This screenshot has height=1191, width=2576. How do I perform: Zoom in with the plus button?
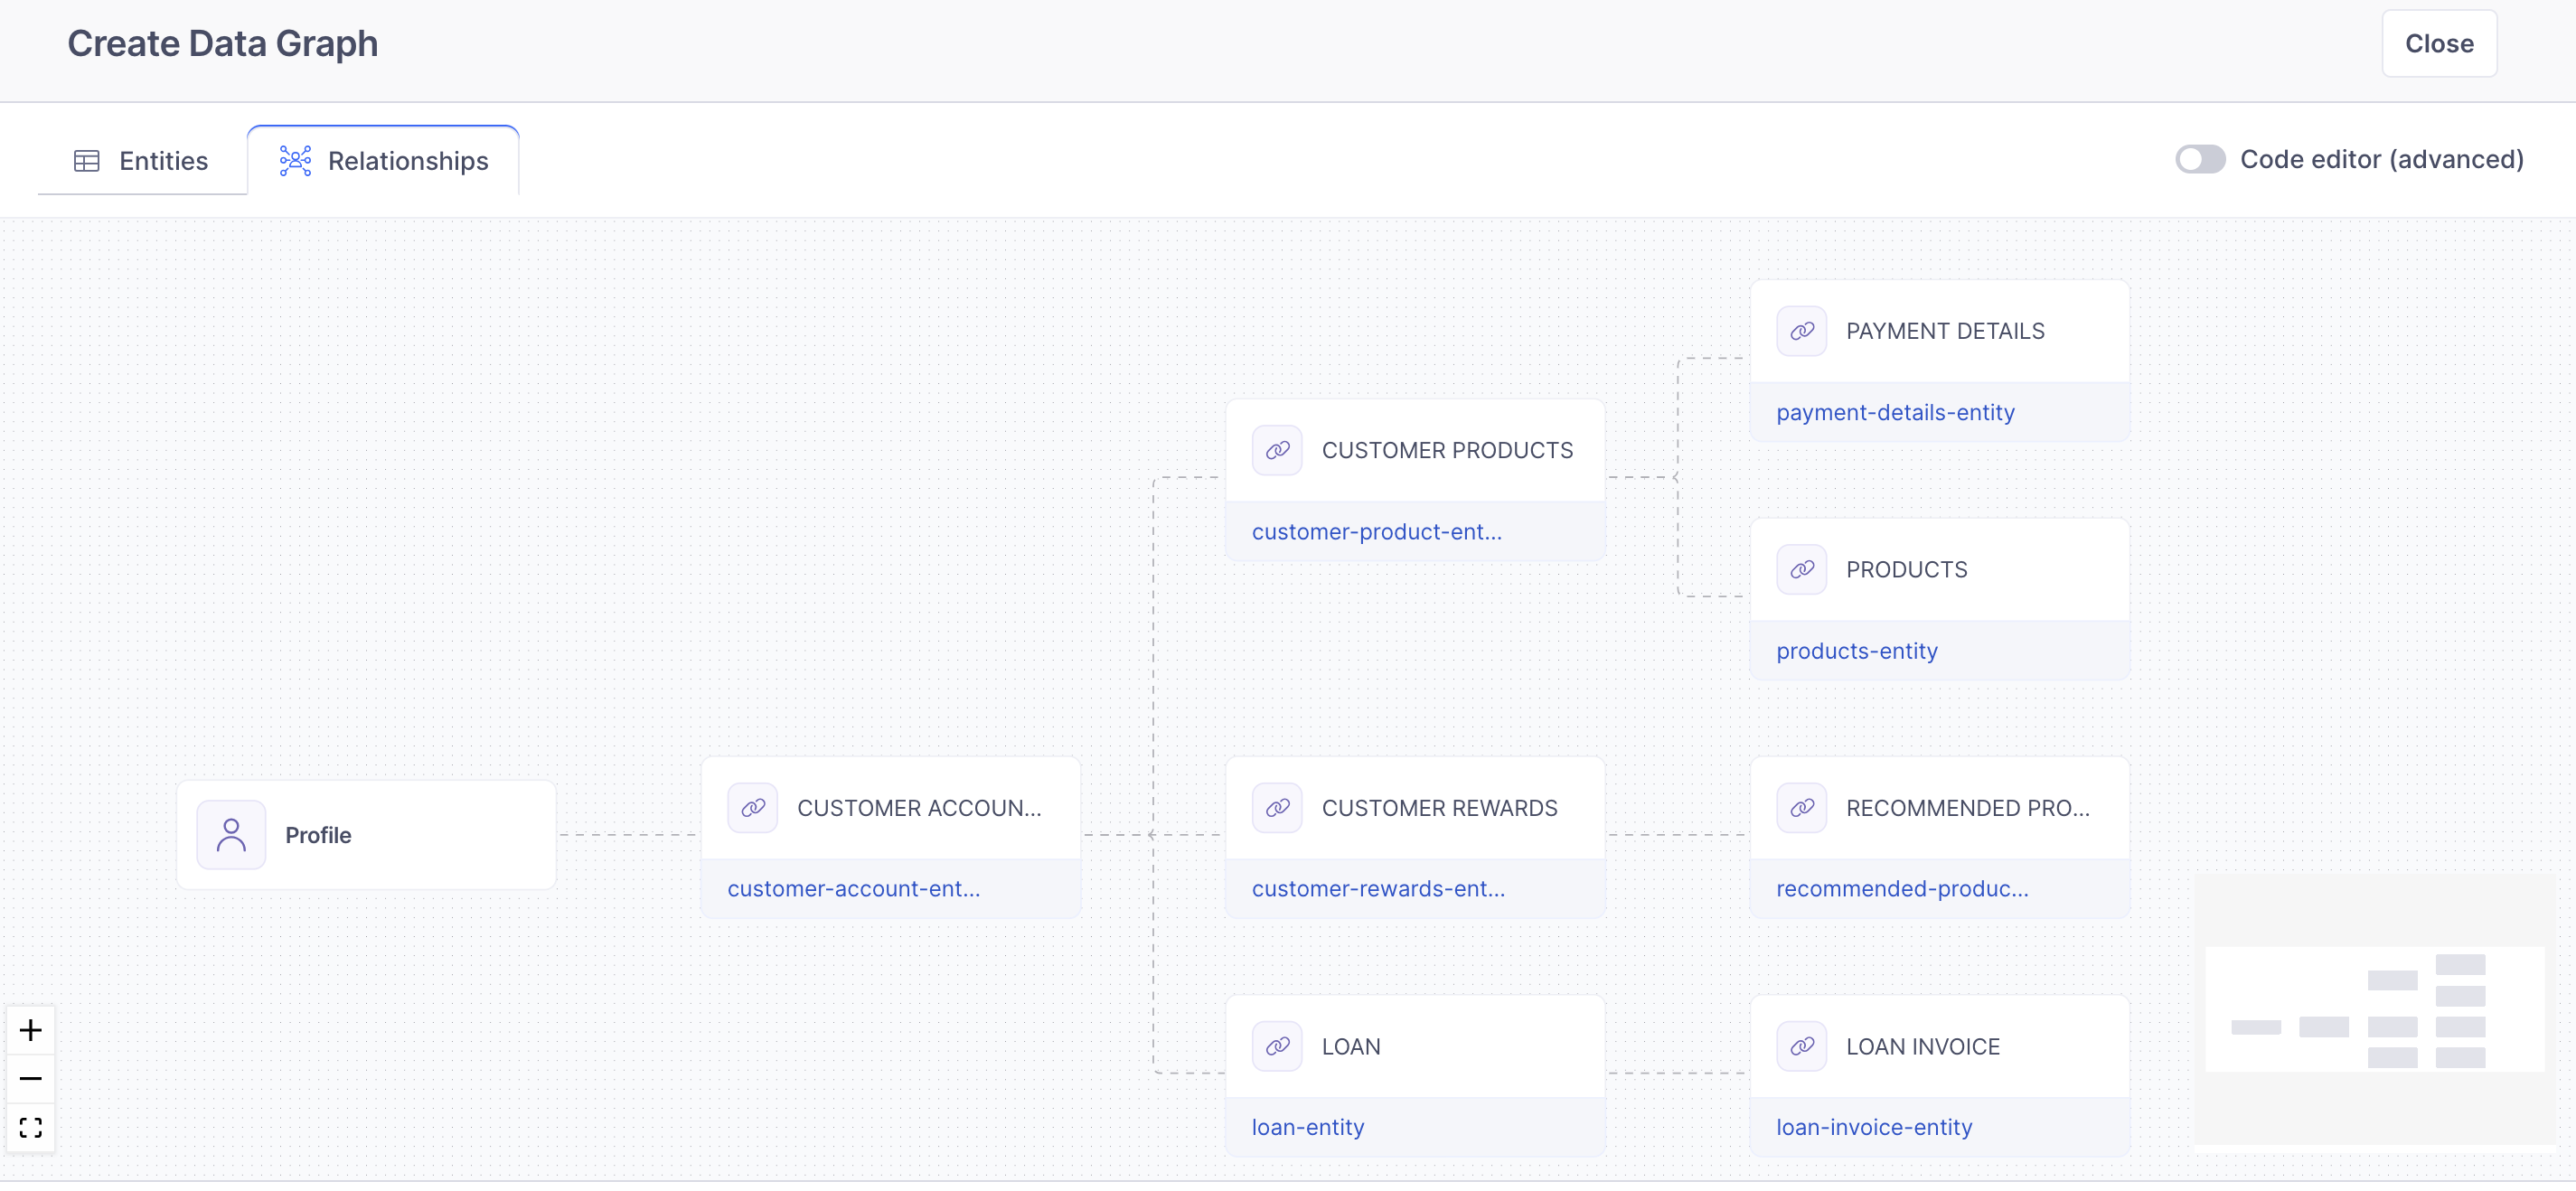click(31, 1030)
